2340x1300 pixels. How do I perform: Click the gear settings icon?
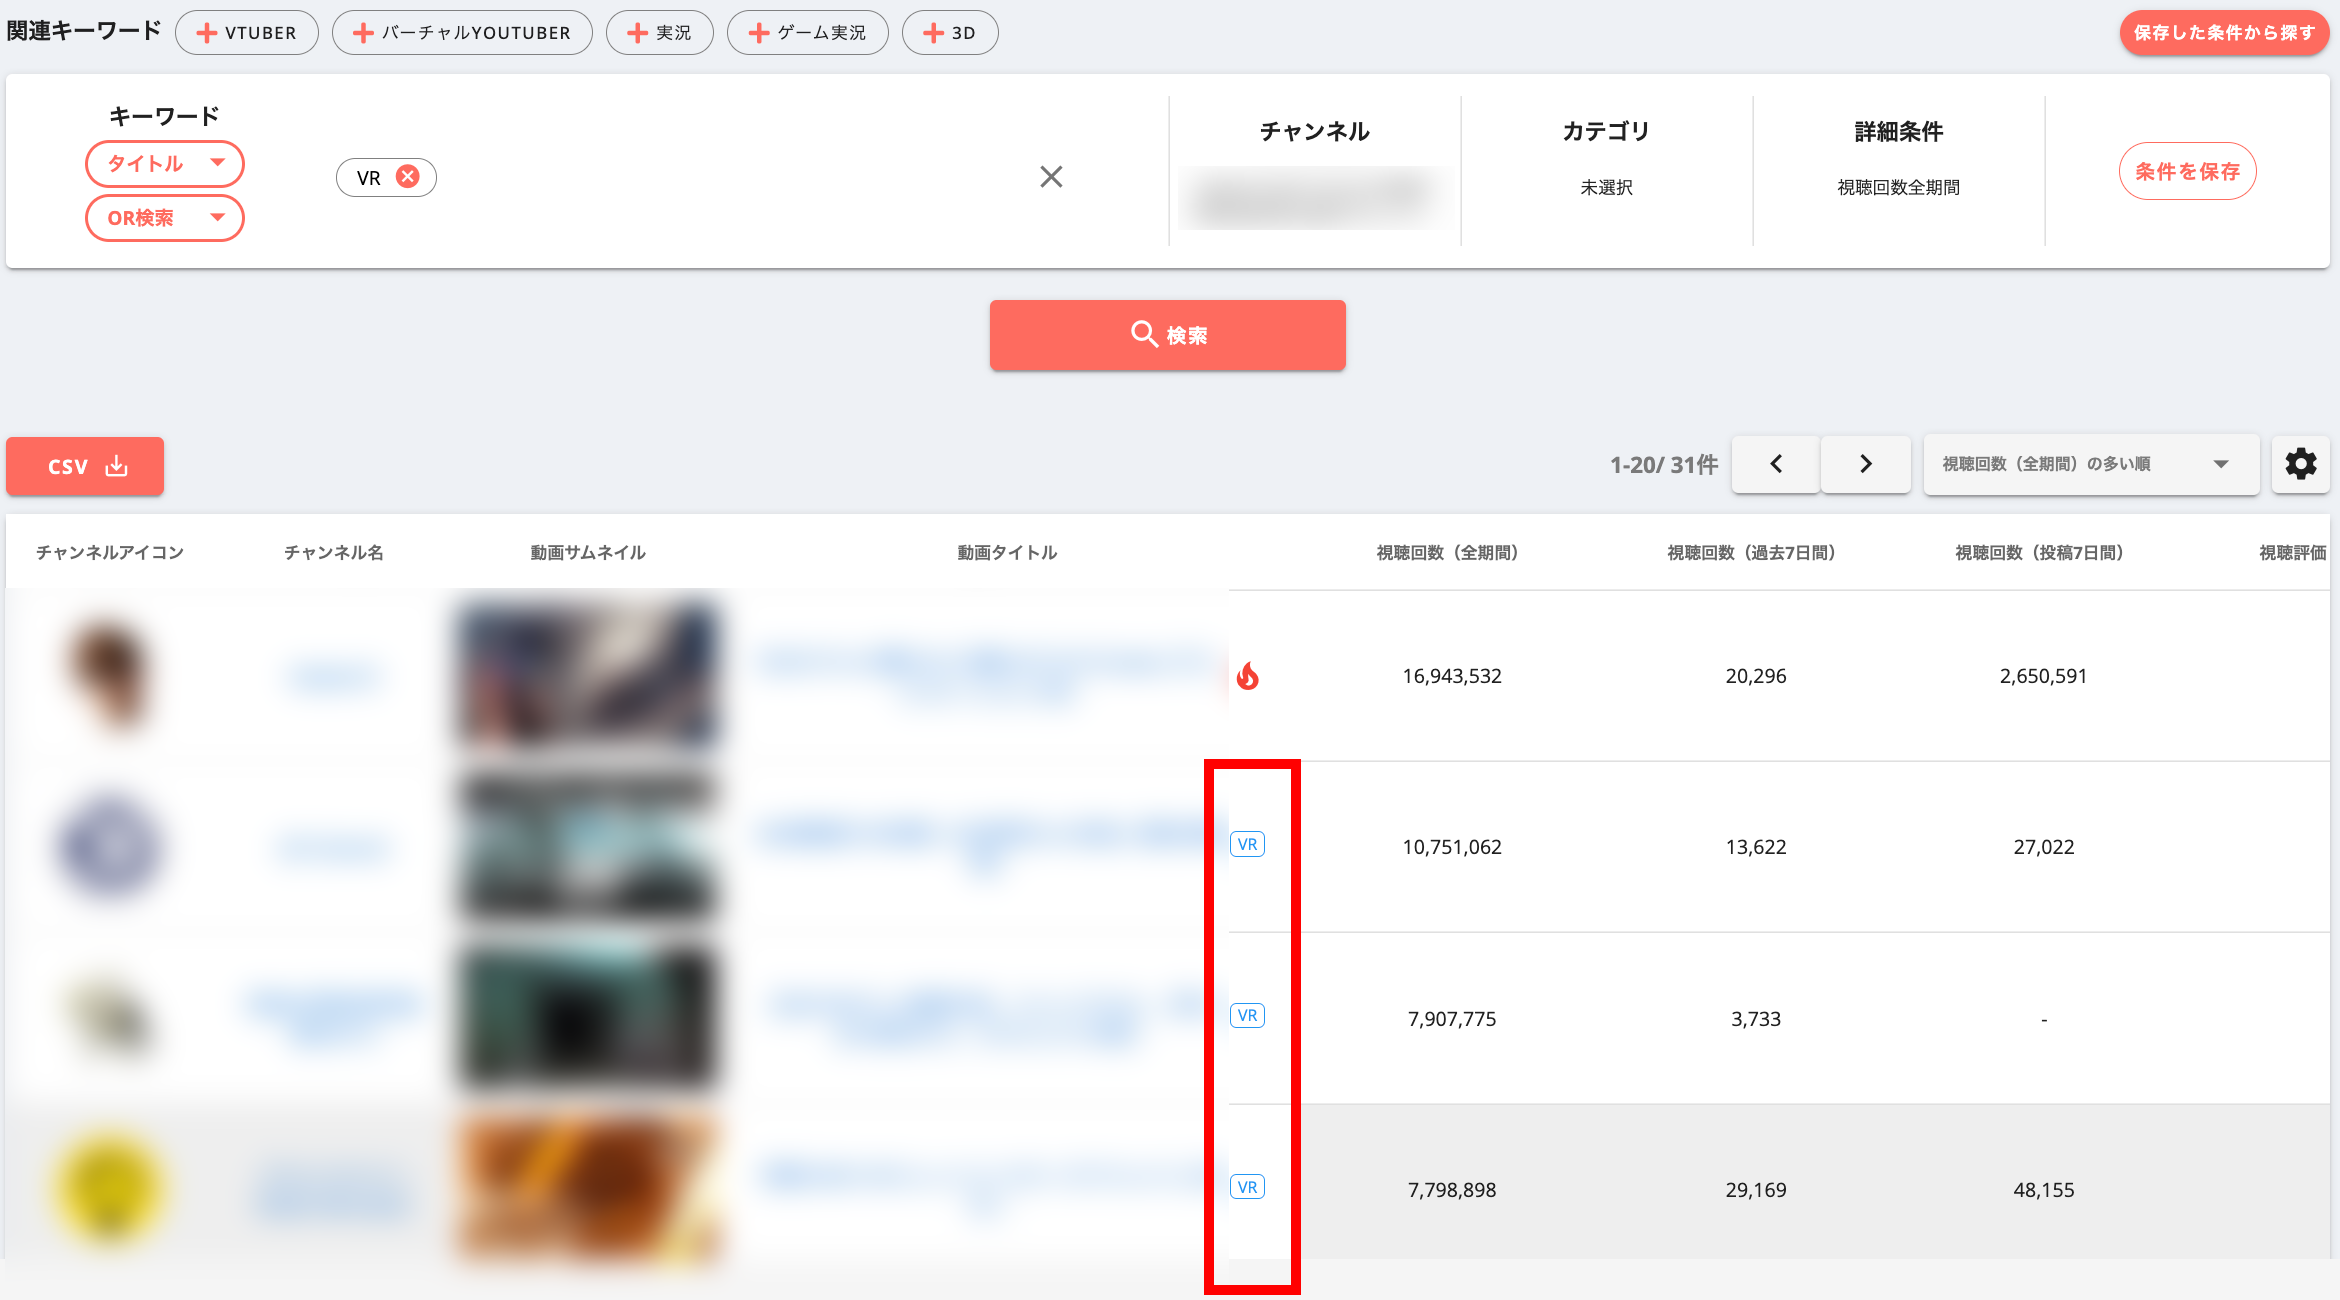point(2300,464)
